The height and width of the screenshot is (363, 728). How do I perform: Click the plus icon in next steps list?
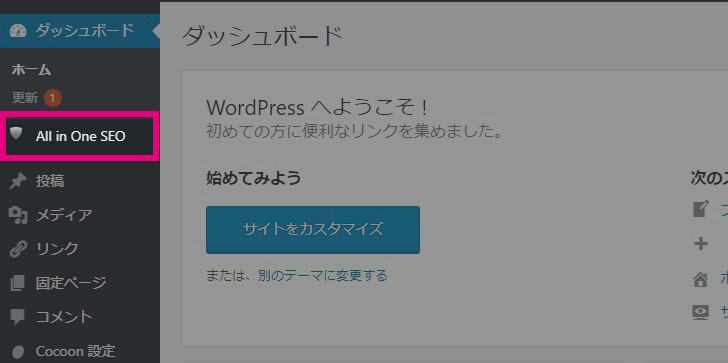click(x=701, y=244)
